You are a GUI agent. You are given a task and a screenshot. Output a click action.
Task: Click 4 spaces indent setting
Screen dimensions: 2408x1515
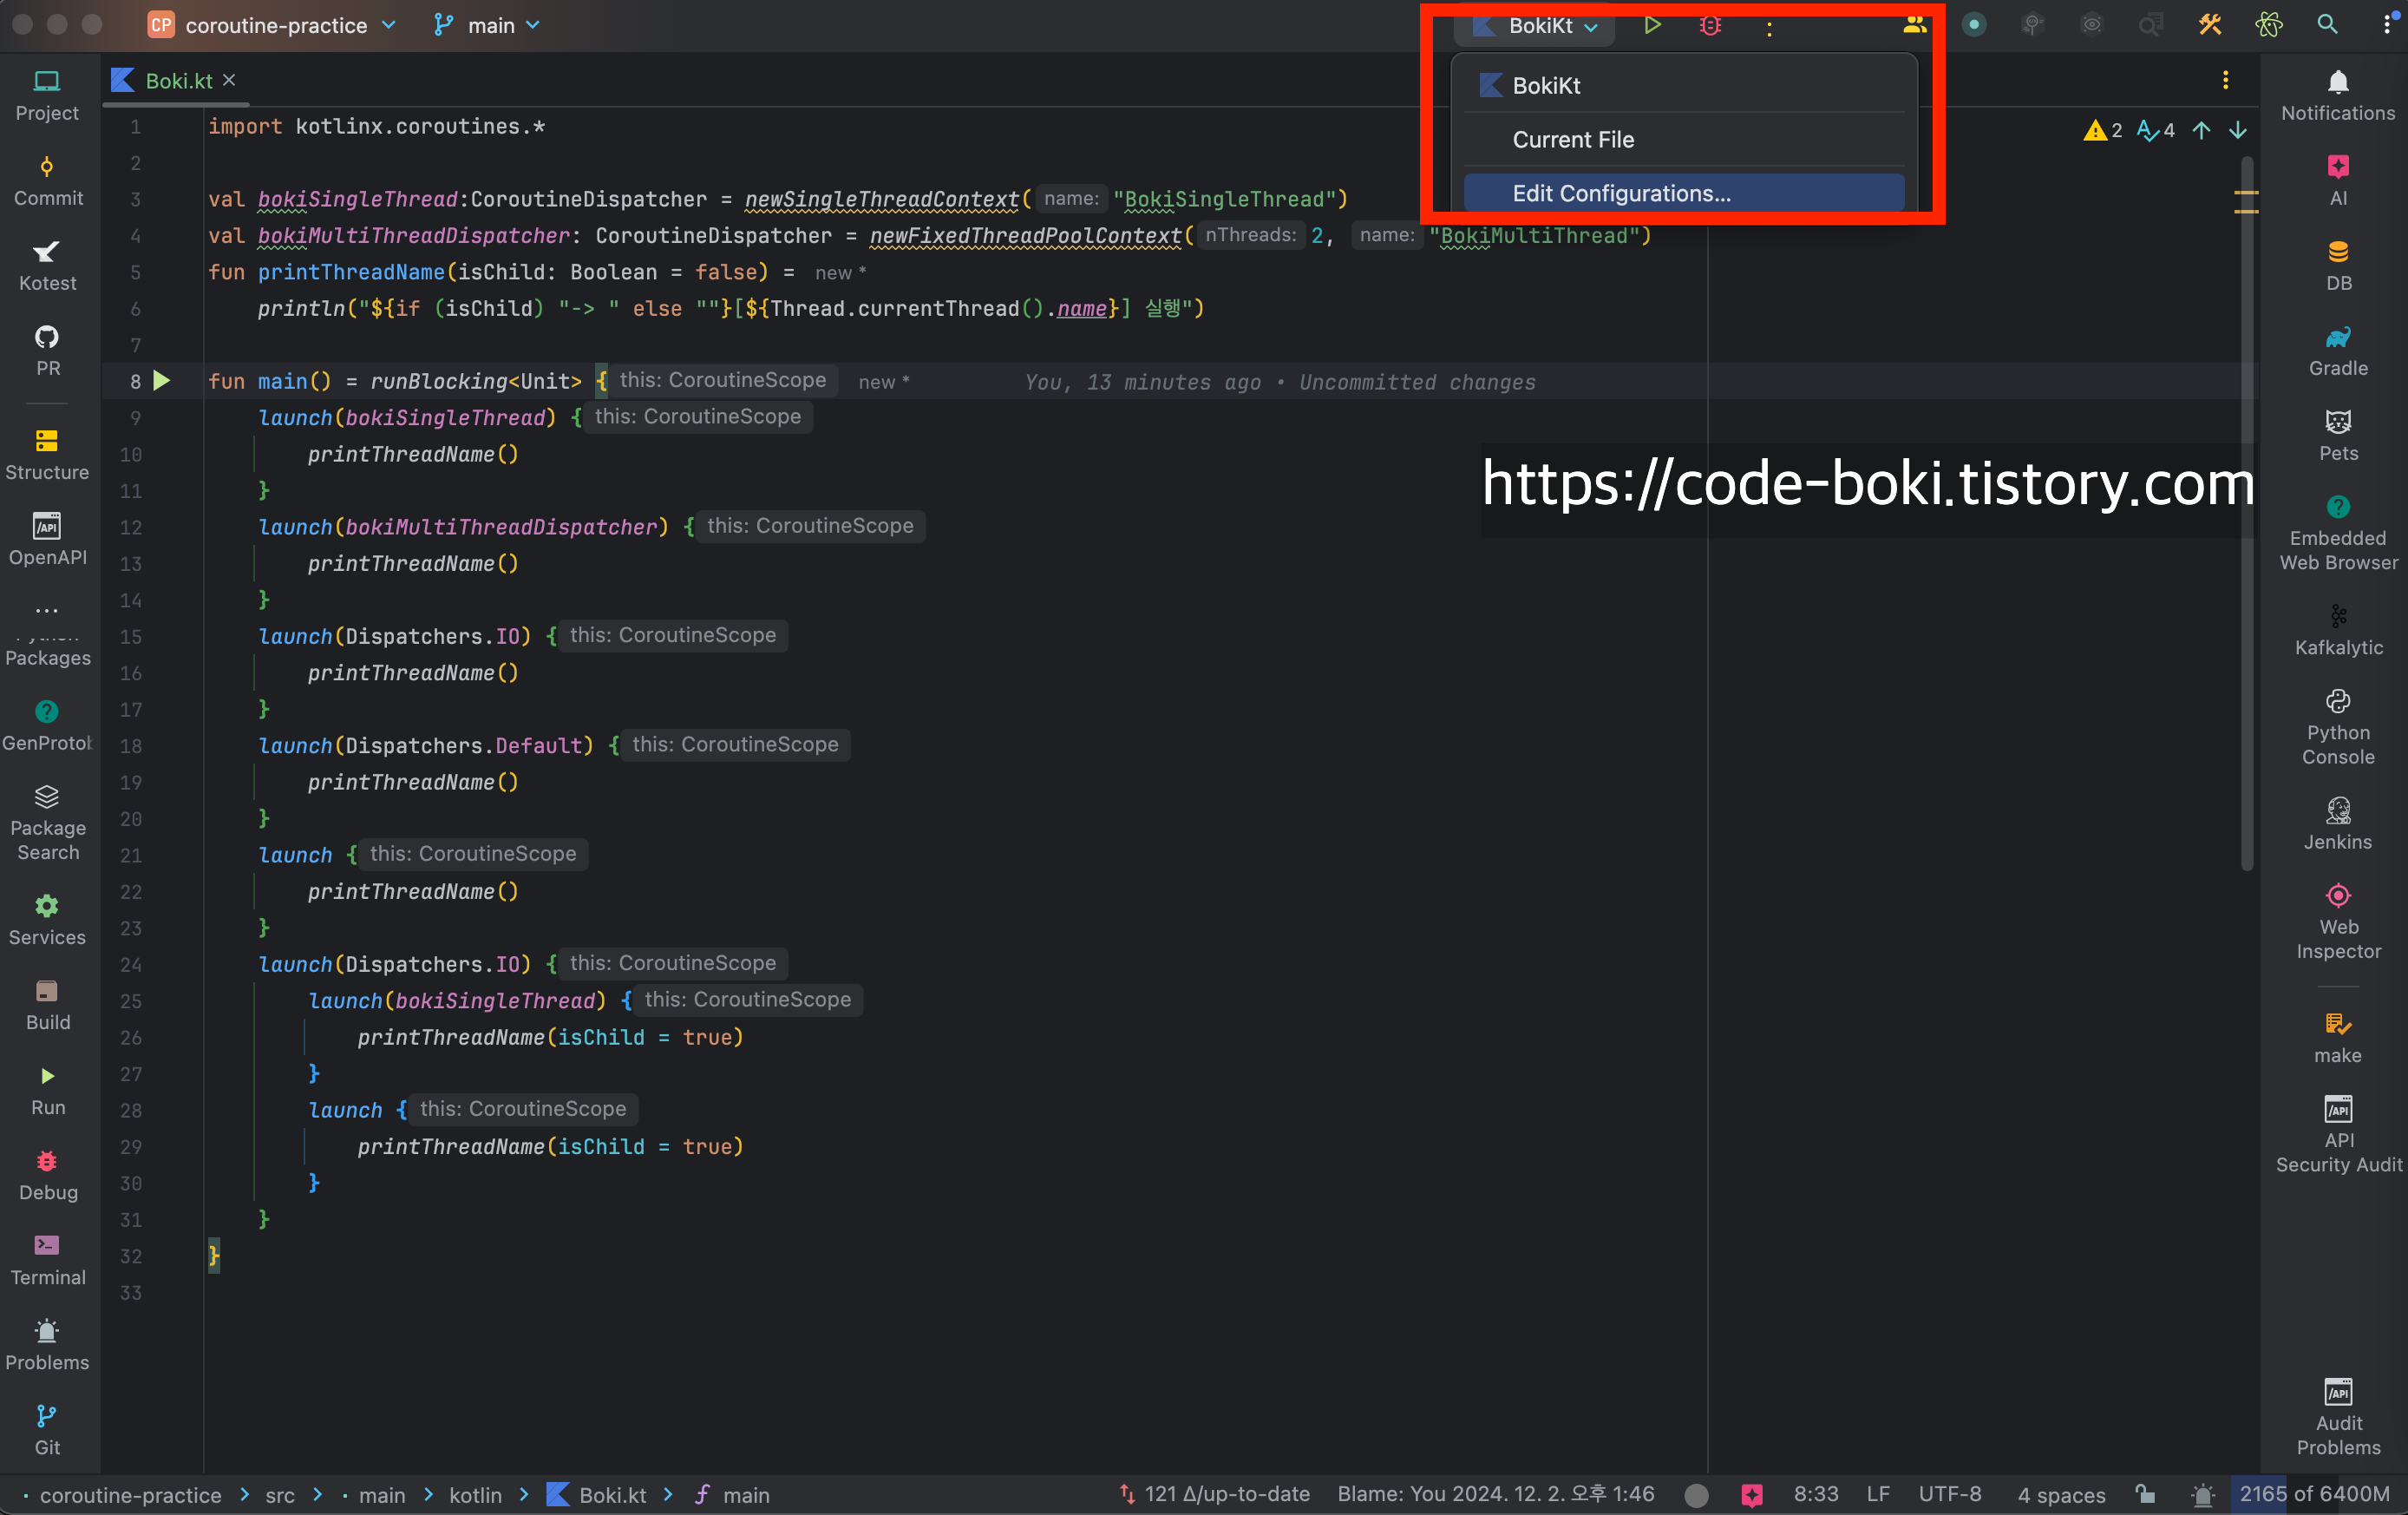[2060, 1494]
